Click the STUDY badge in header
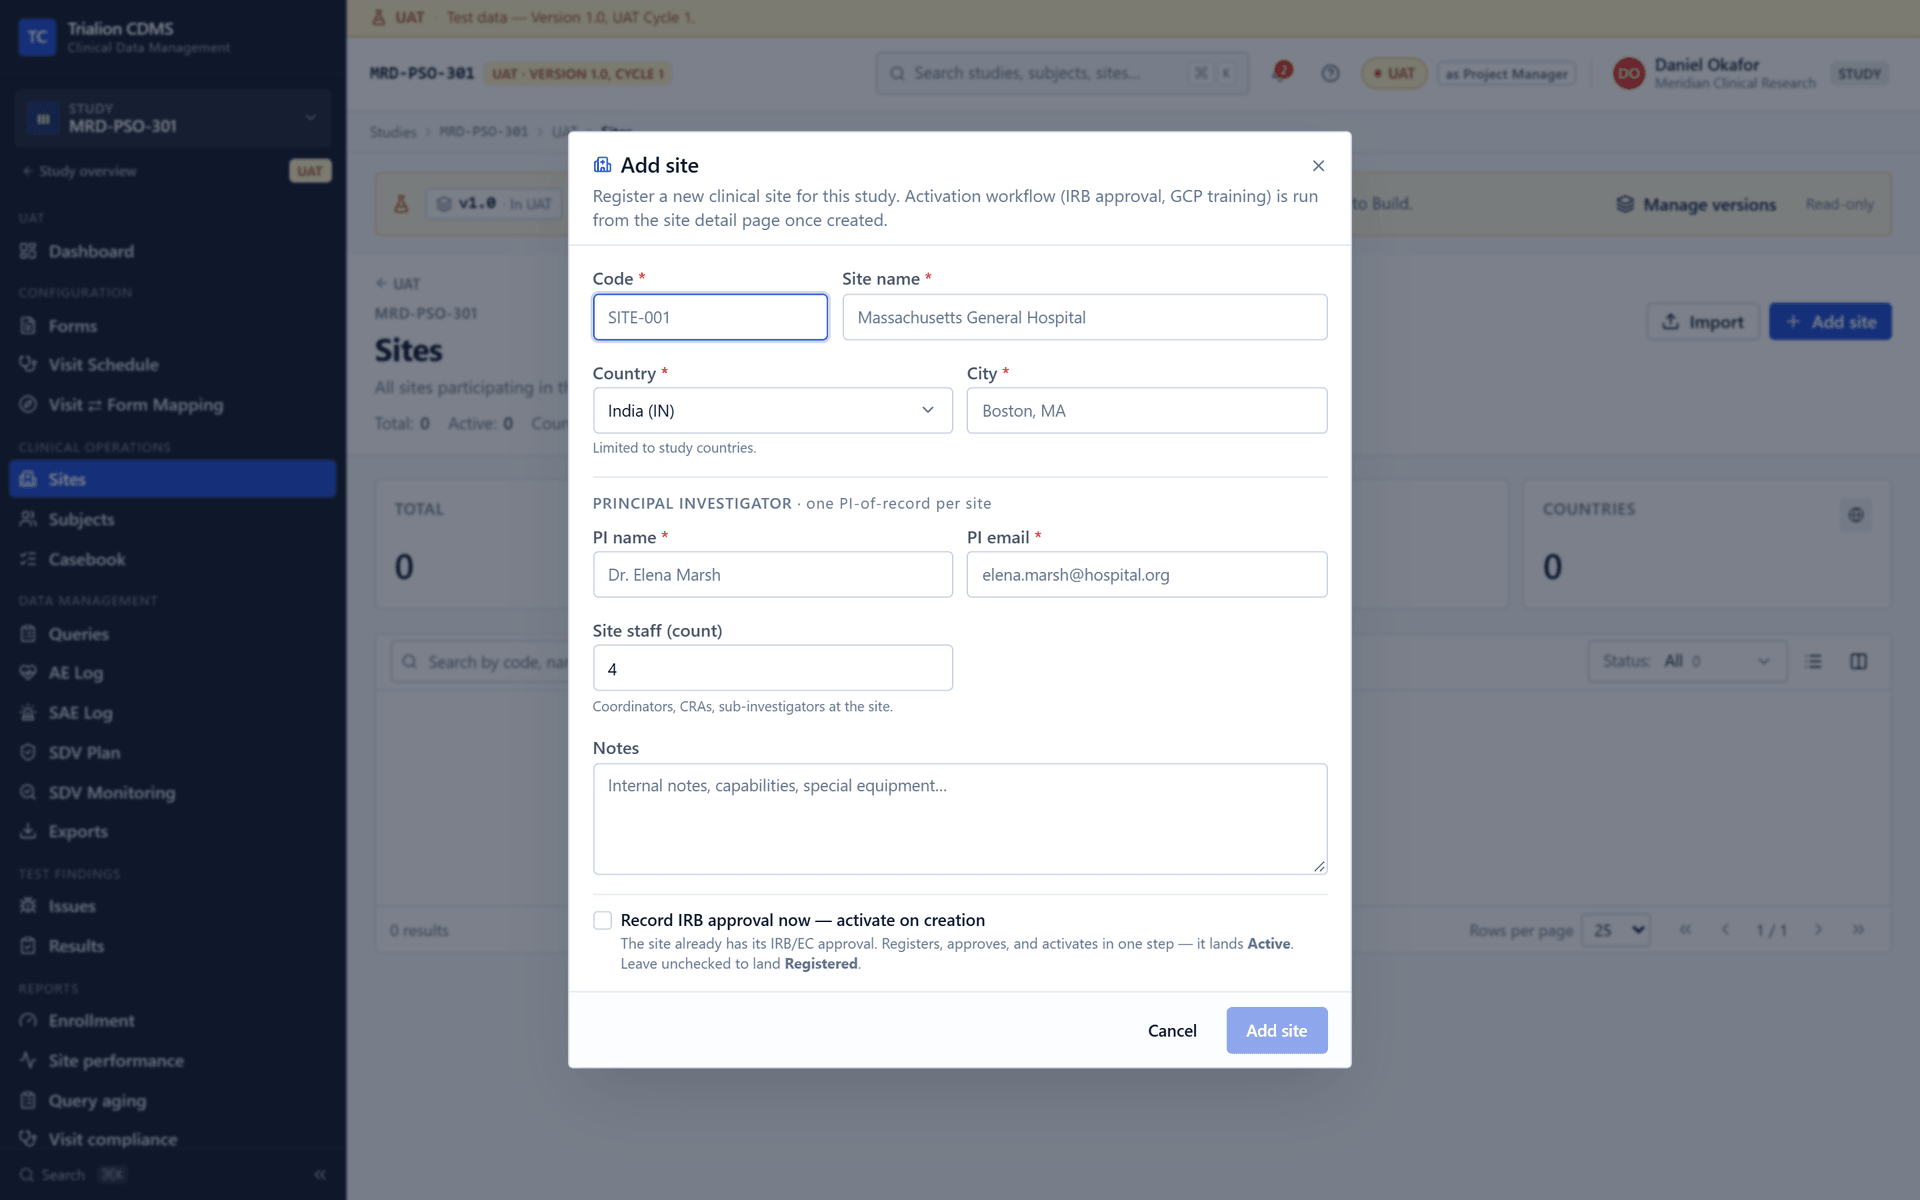Viewport: 1920px width, 1200px height. pyautogui.click(x=1859, y=73)
